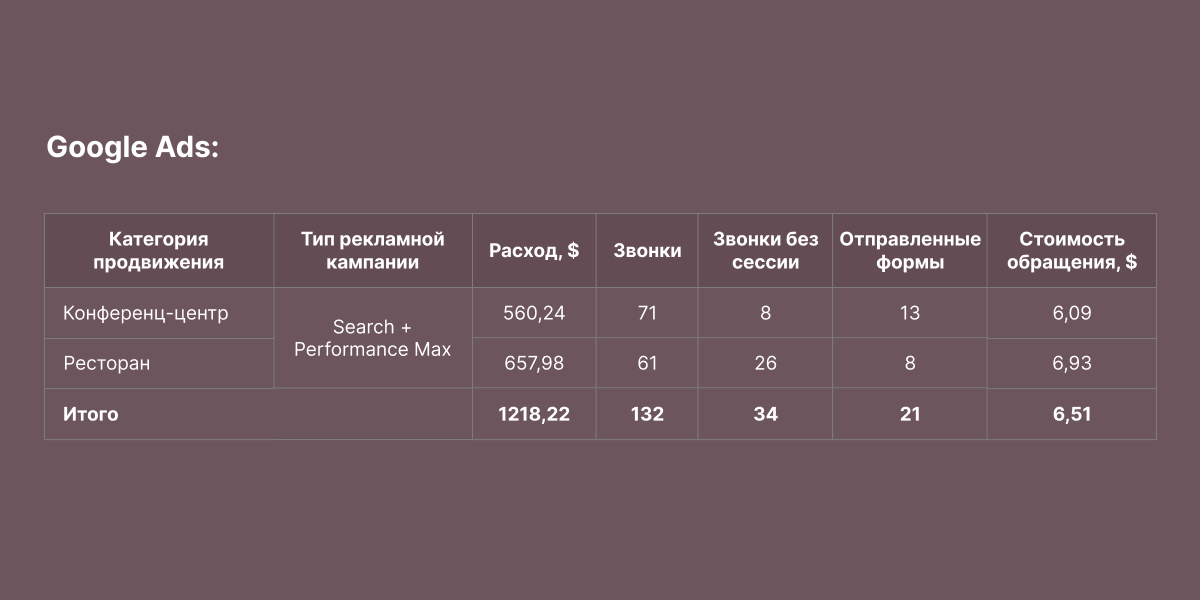Viewport: 1200px width, 600px height.
Task: Select the Итого row label
Action: click(91, 414)
